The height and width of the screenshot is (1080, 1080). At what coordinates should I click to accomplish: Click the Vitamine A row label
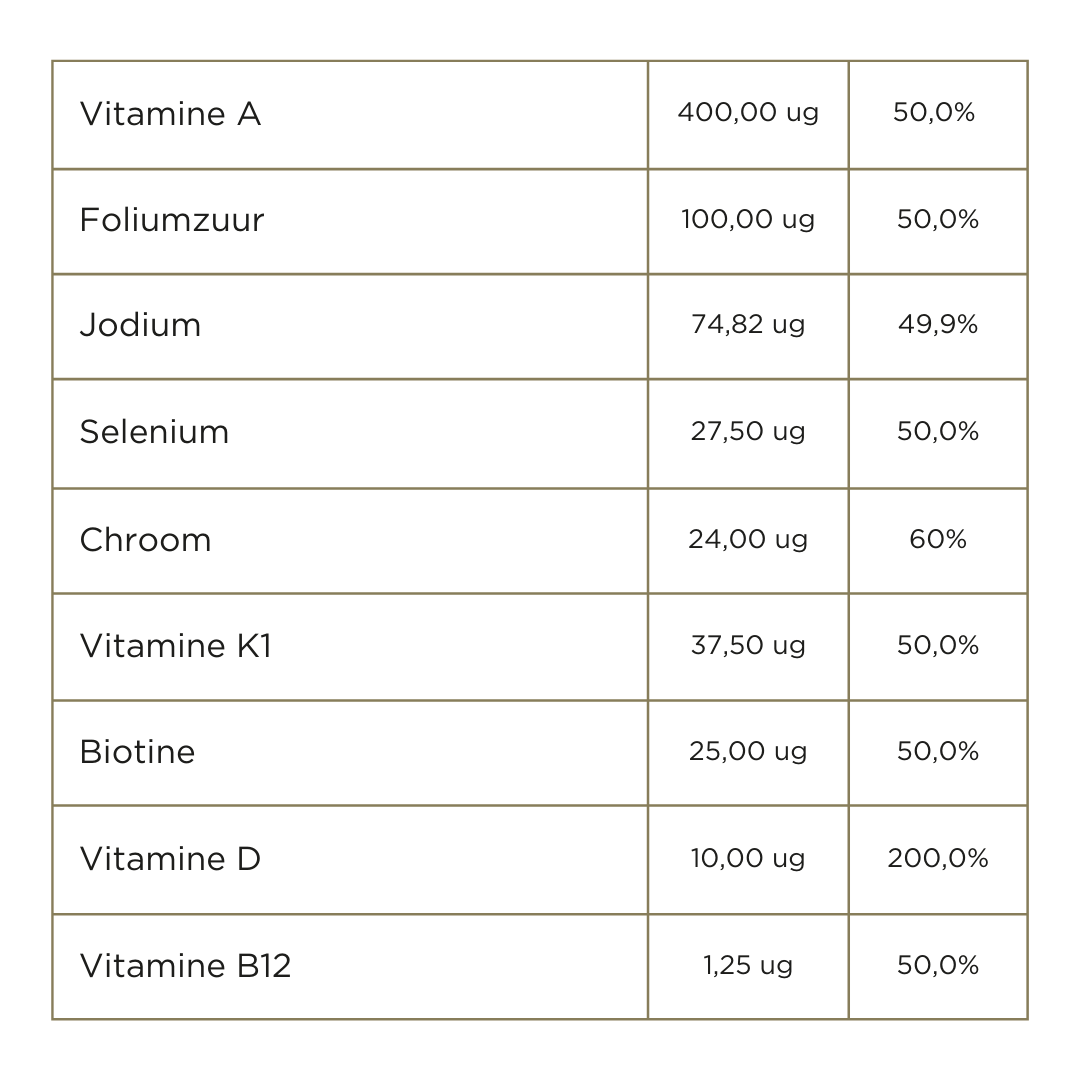[170, 114]
